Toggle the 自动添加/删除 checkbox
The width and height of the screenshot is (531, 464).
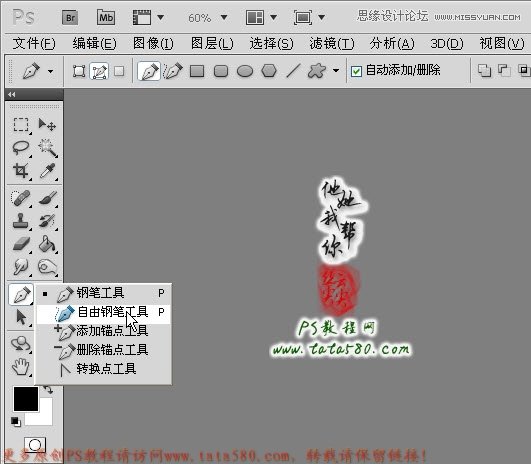356,71
